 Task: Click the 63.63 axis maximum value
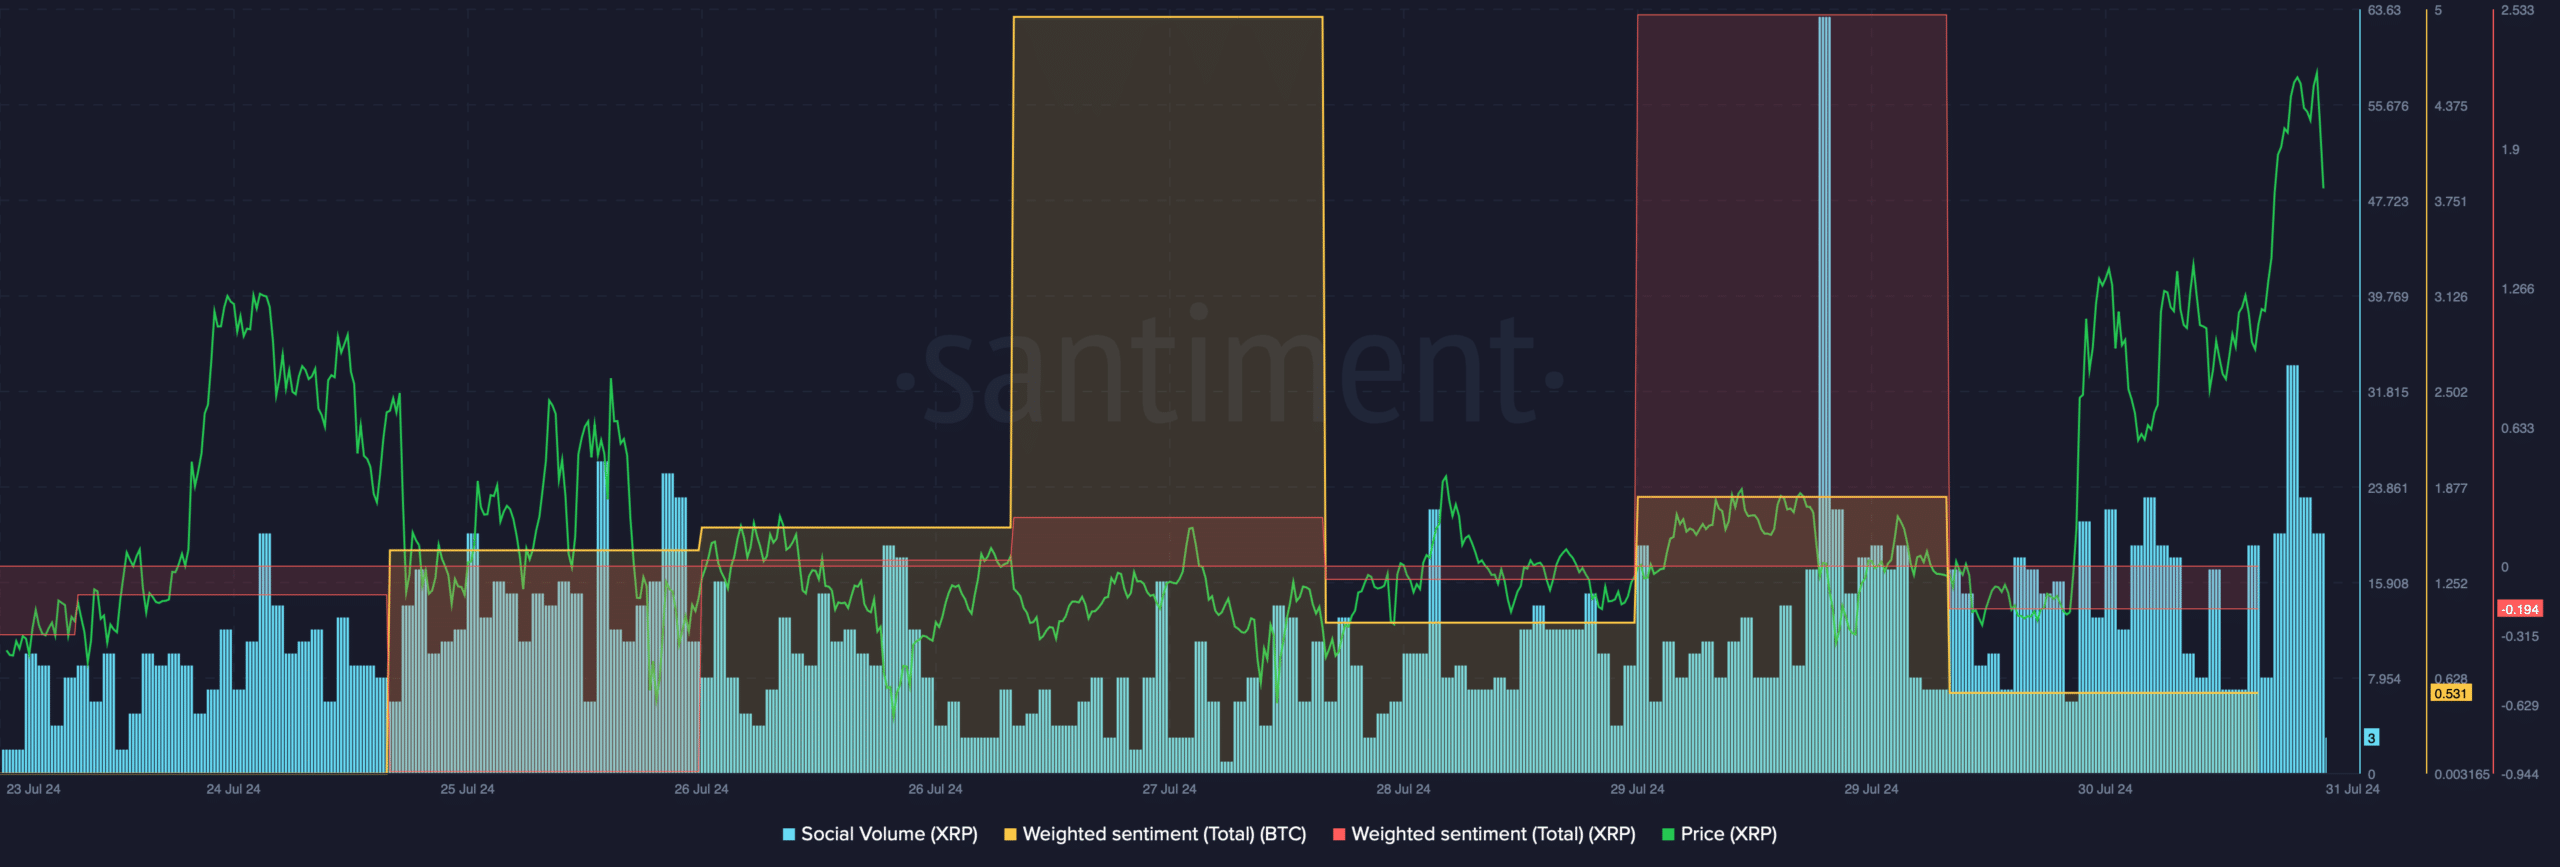coord(2384,10)
